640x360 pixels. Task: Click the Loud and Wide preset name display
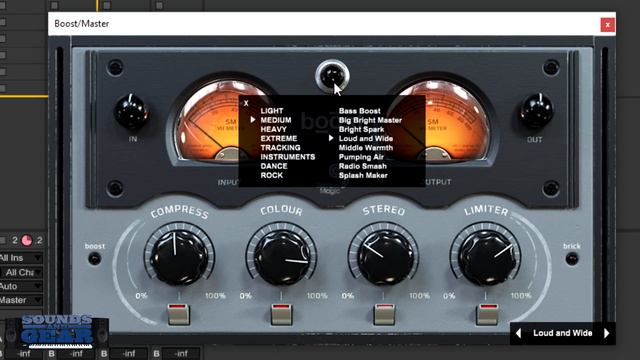pyautogui.click(x=562, y=333)
